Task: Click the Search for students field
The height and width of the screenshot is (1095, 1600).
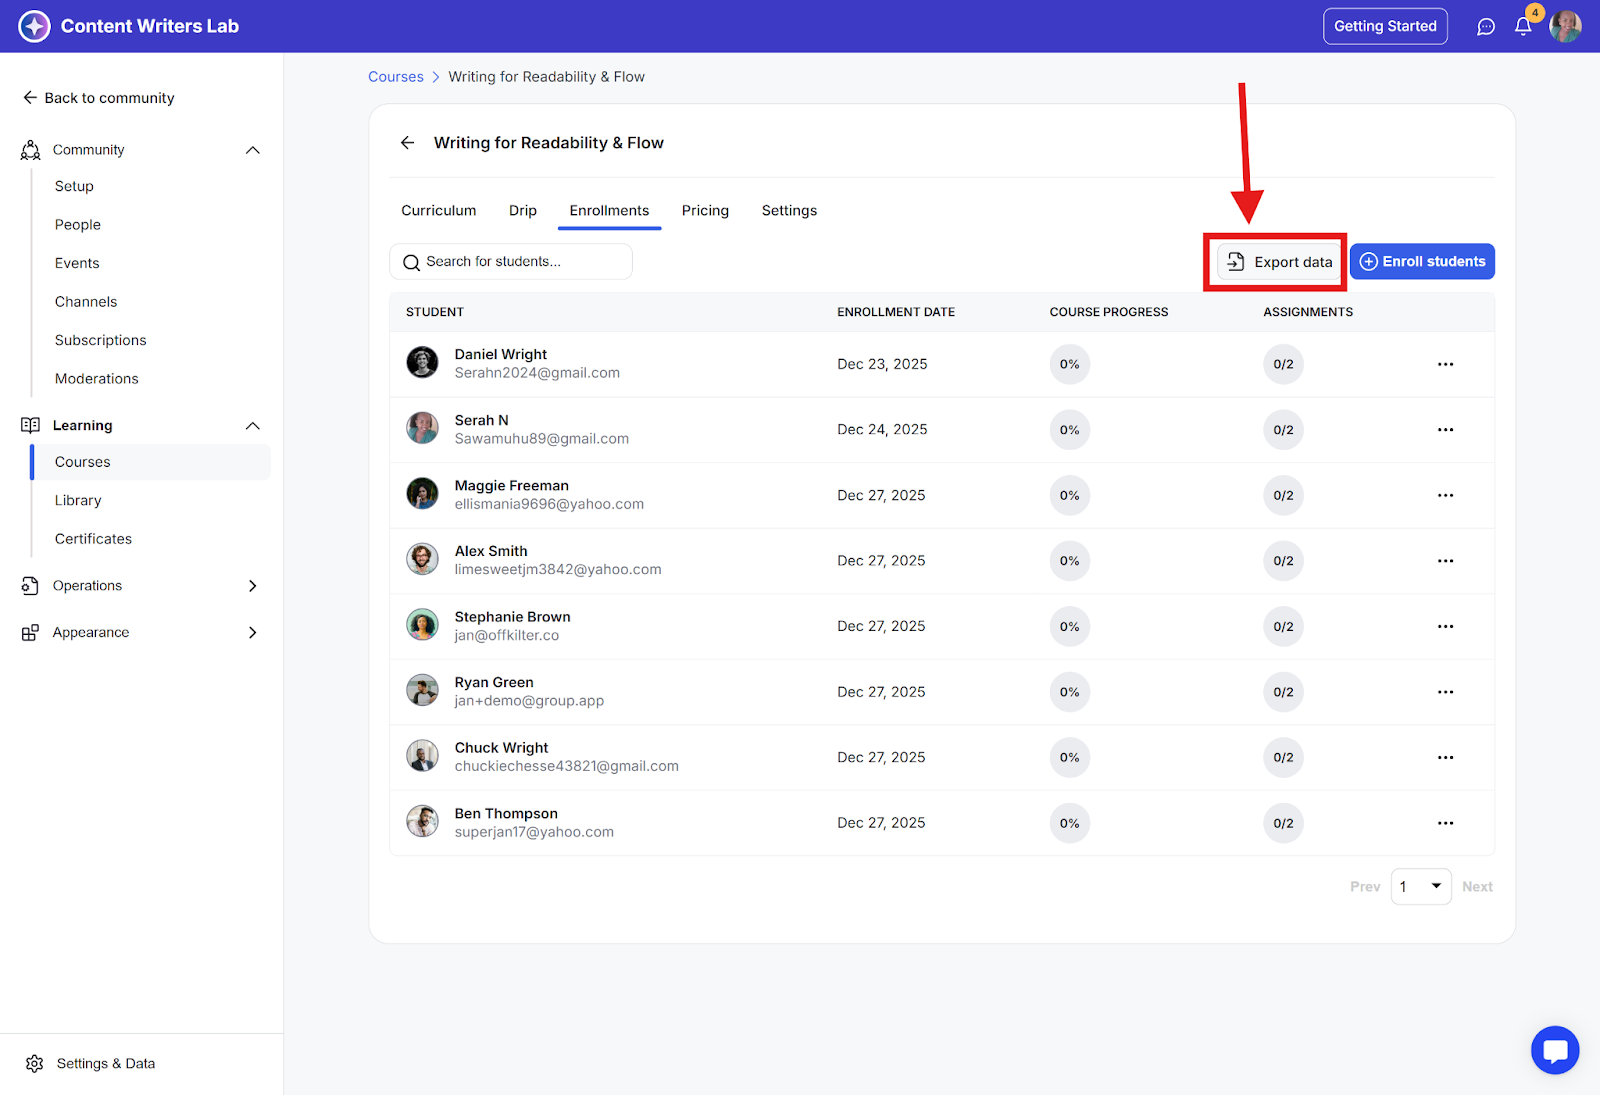Action: [511, 262]
